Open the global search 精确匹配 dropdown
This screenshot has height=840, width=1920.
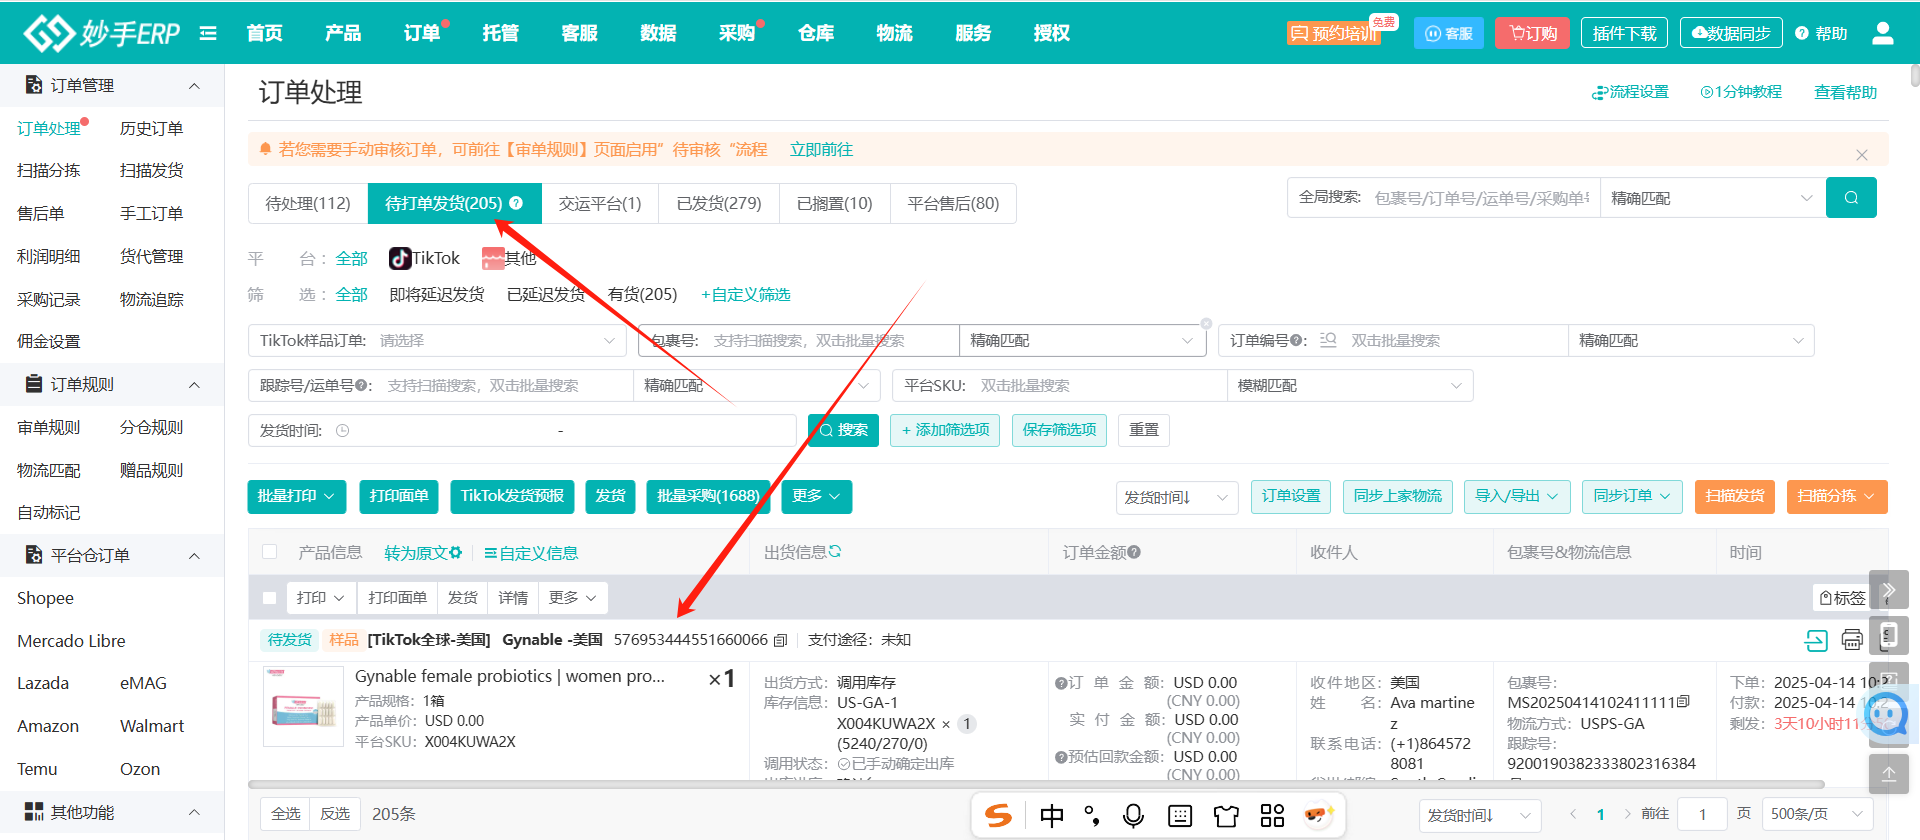tap(1712, 198)
